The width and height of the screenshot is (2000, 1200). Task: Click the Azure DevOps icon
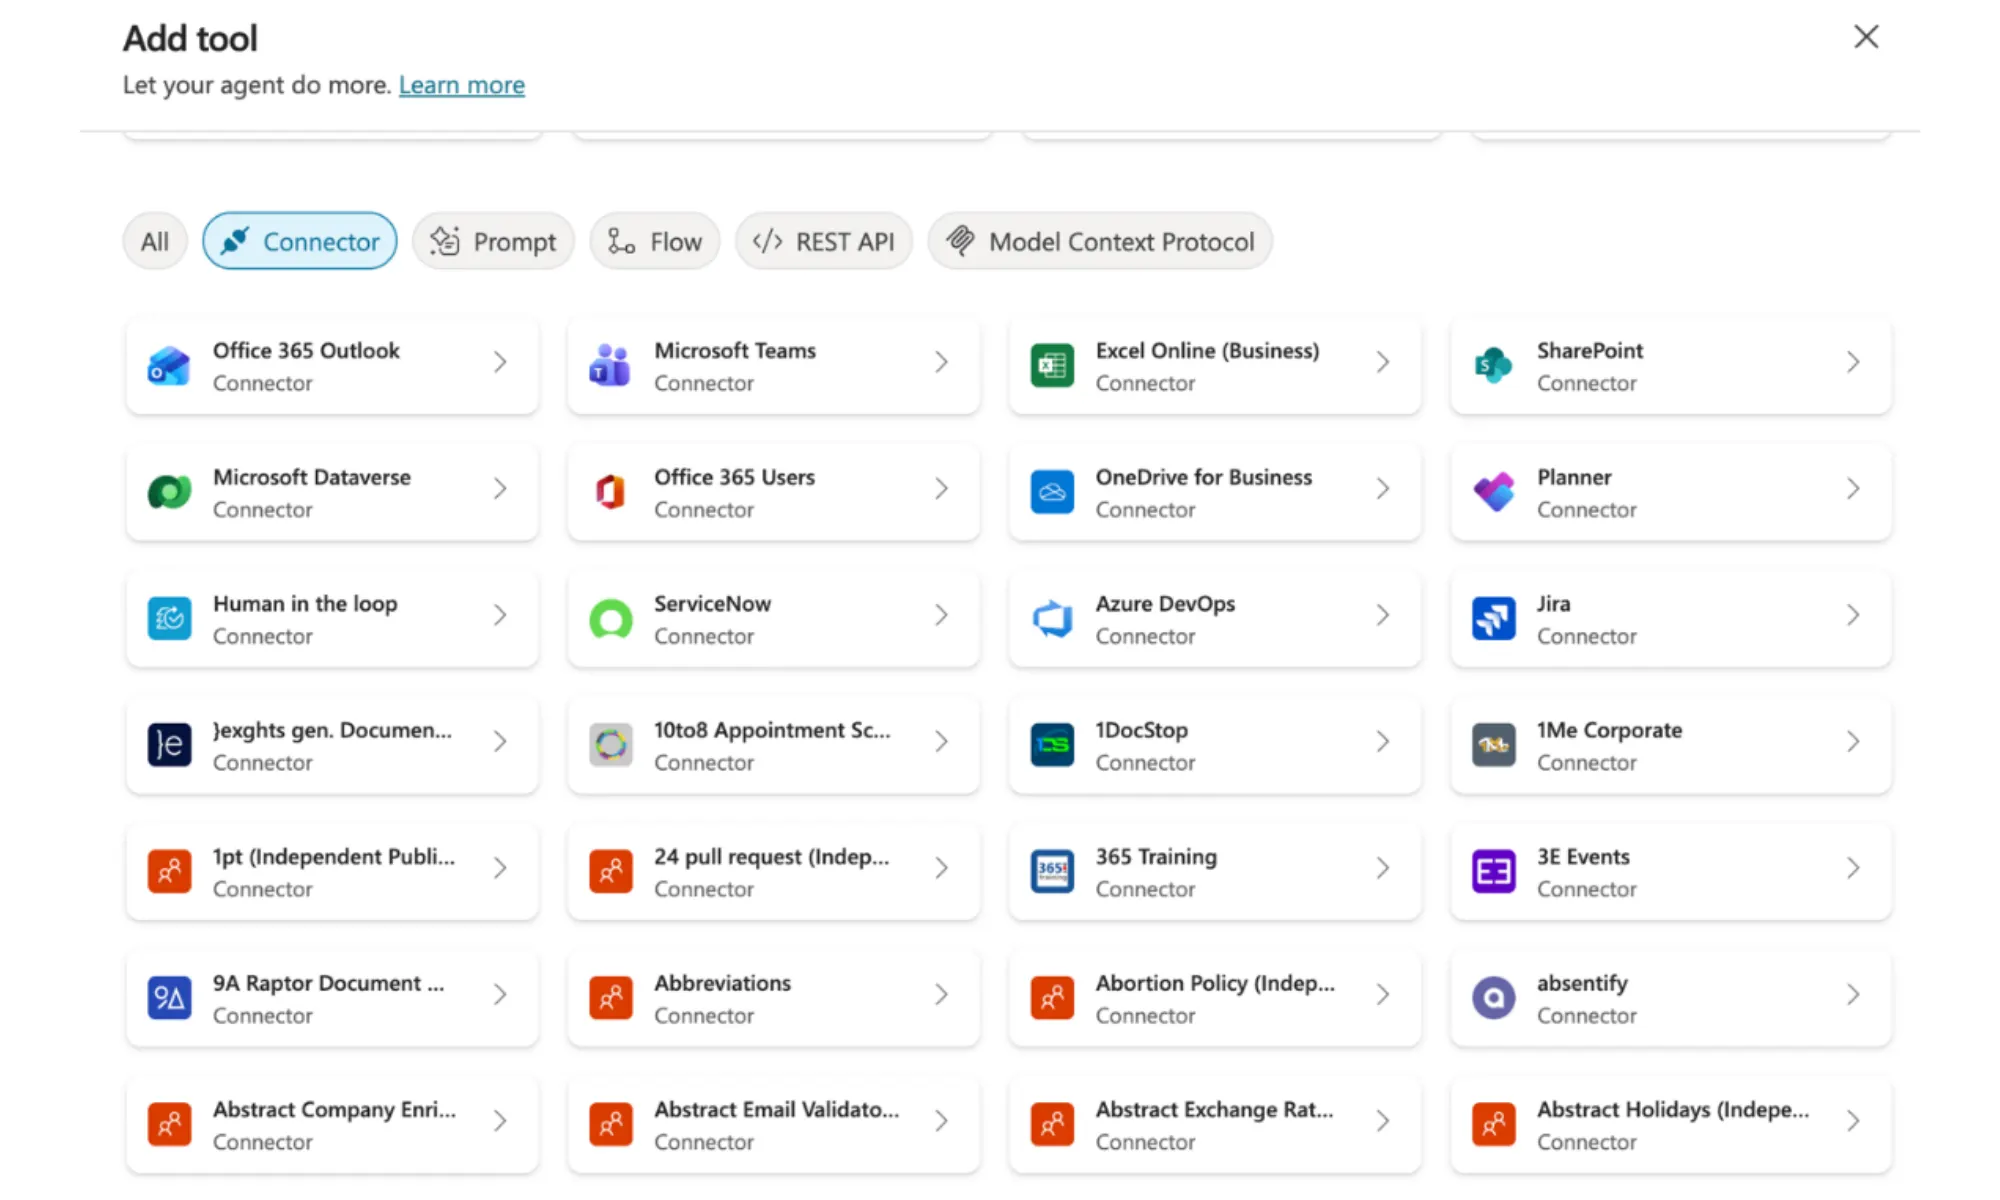click(x=1052, y=619)
